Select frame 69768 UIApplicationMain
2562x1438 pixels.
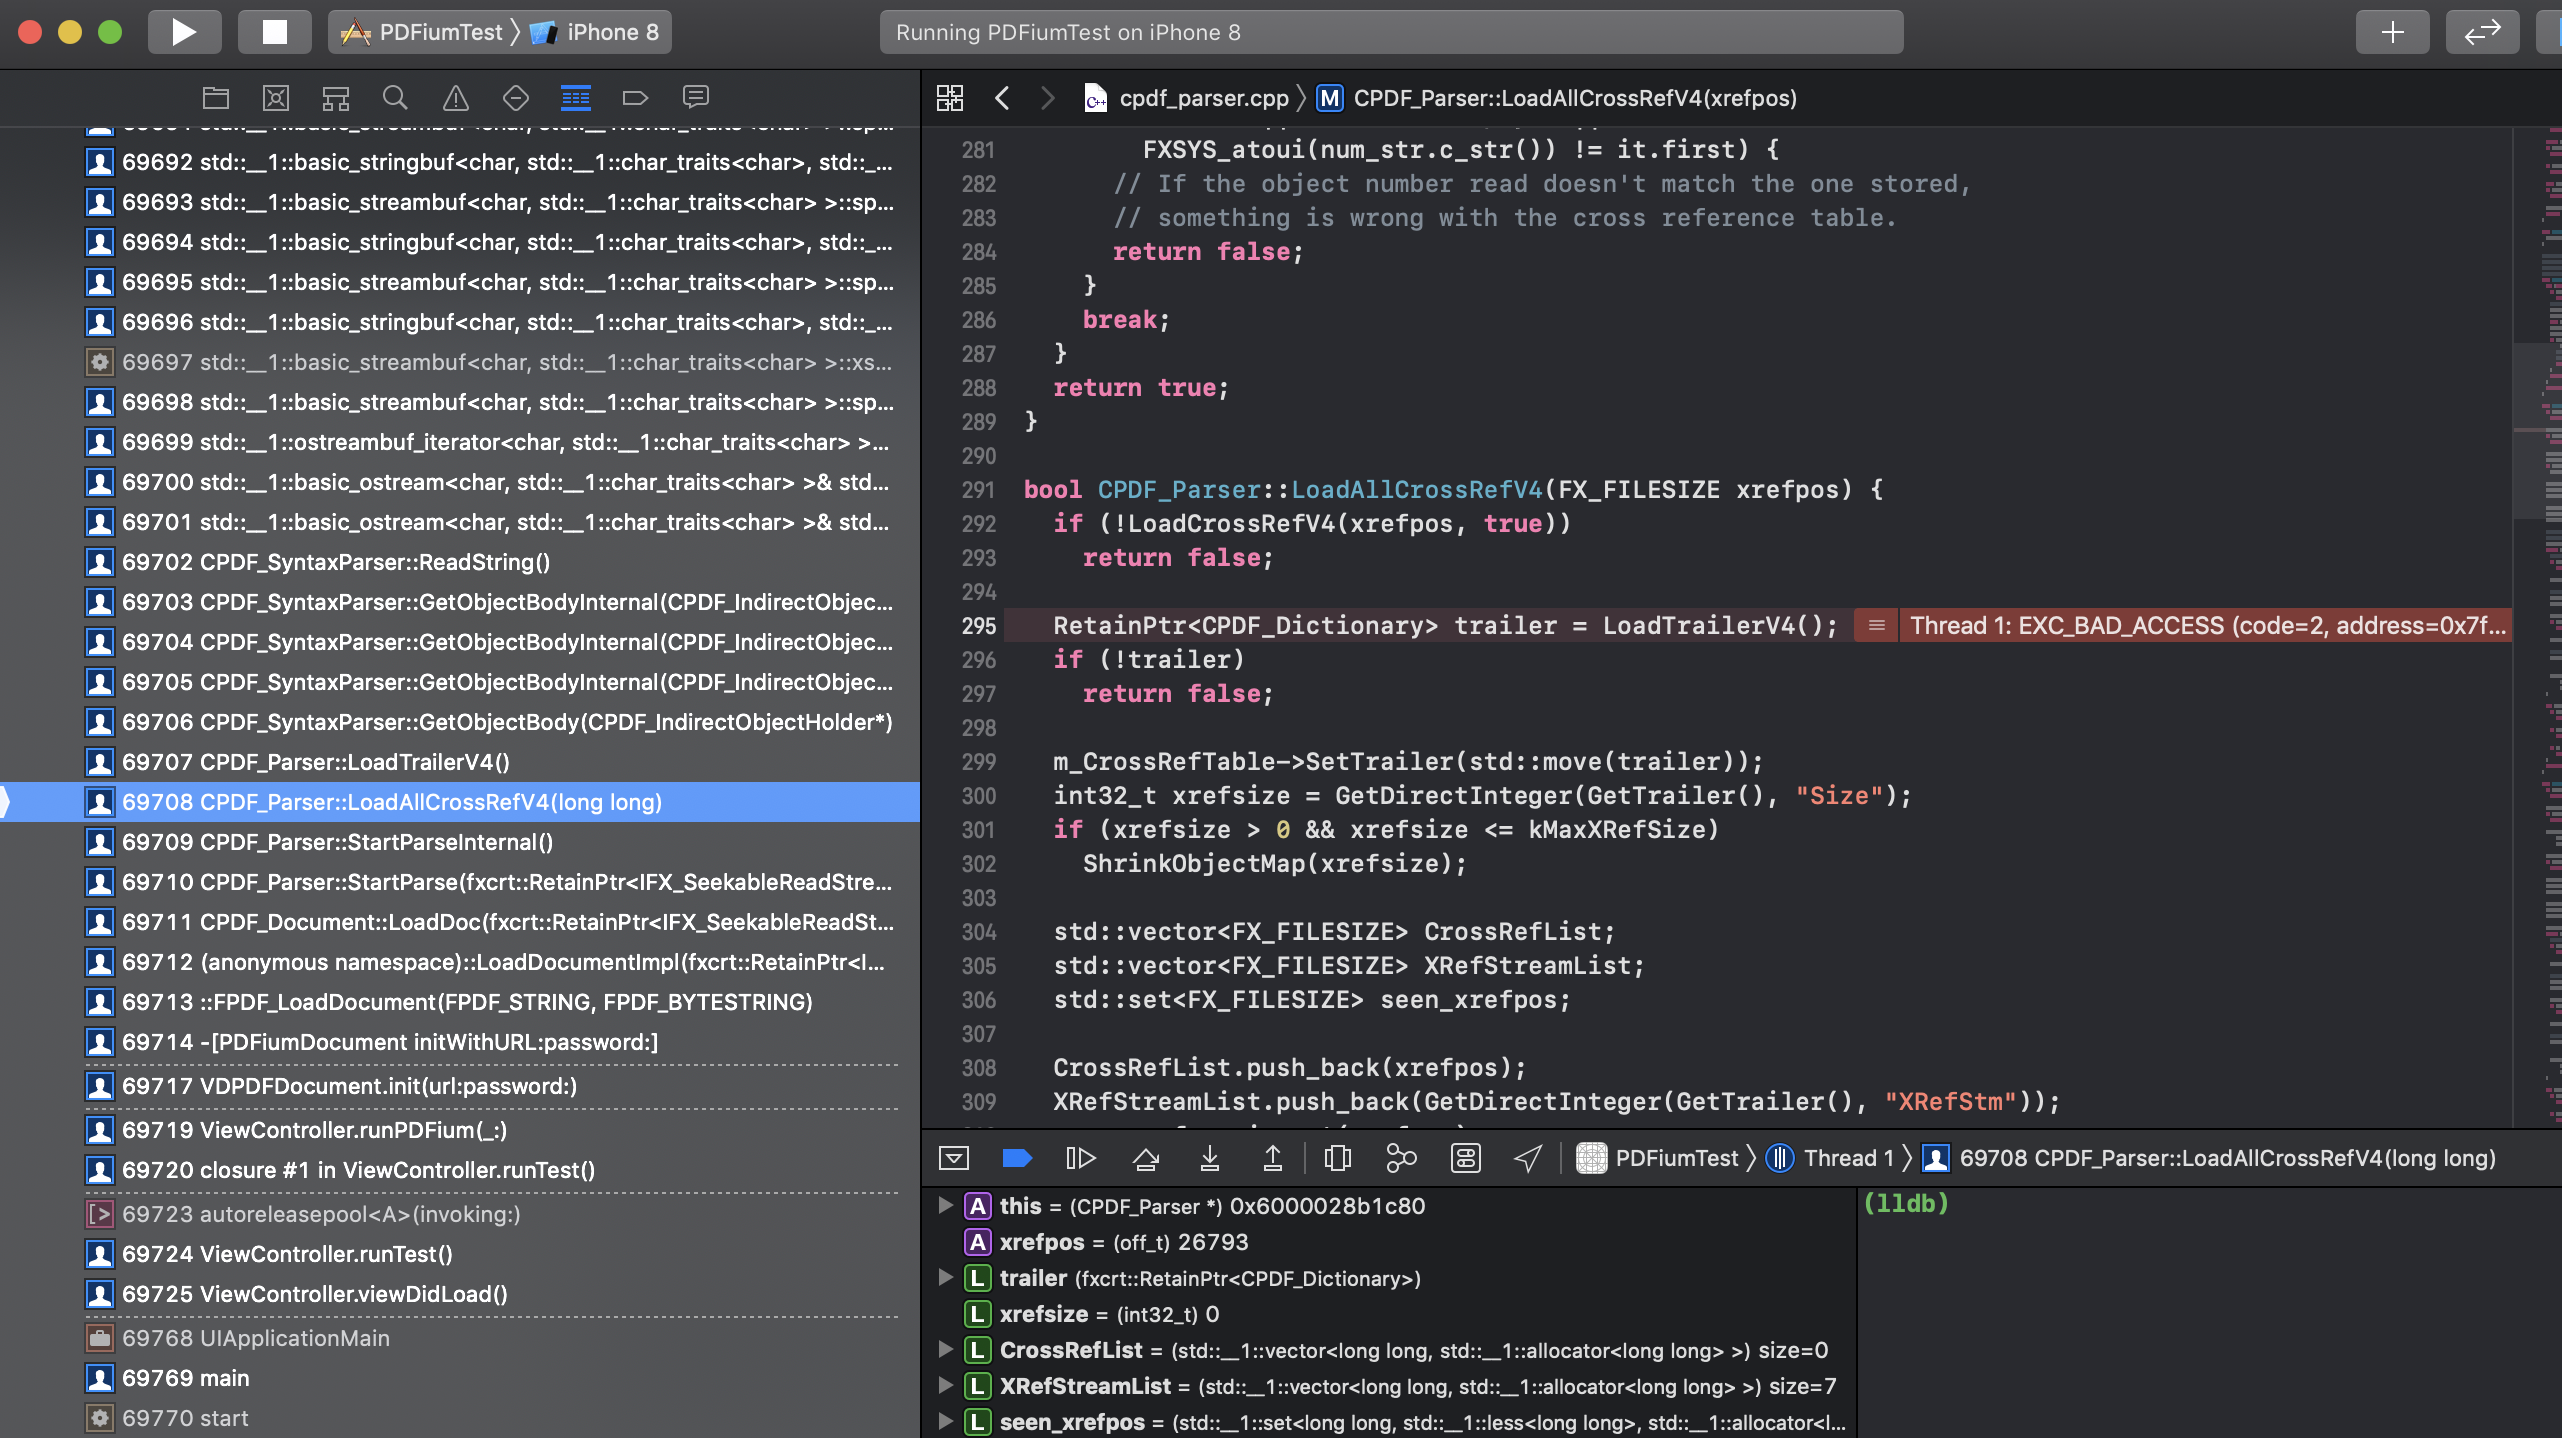460,1338
